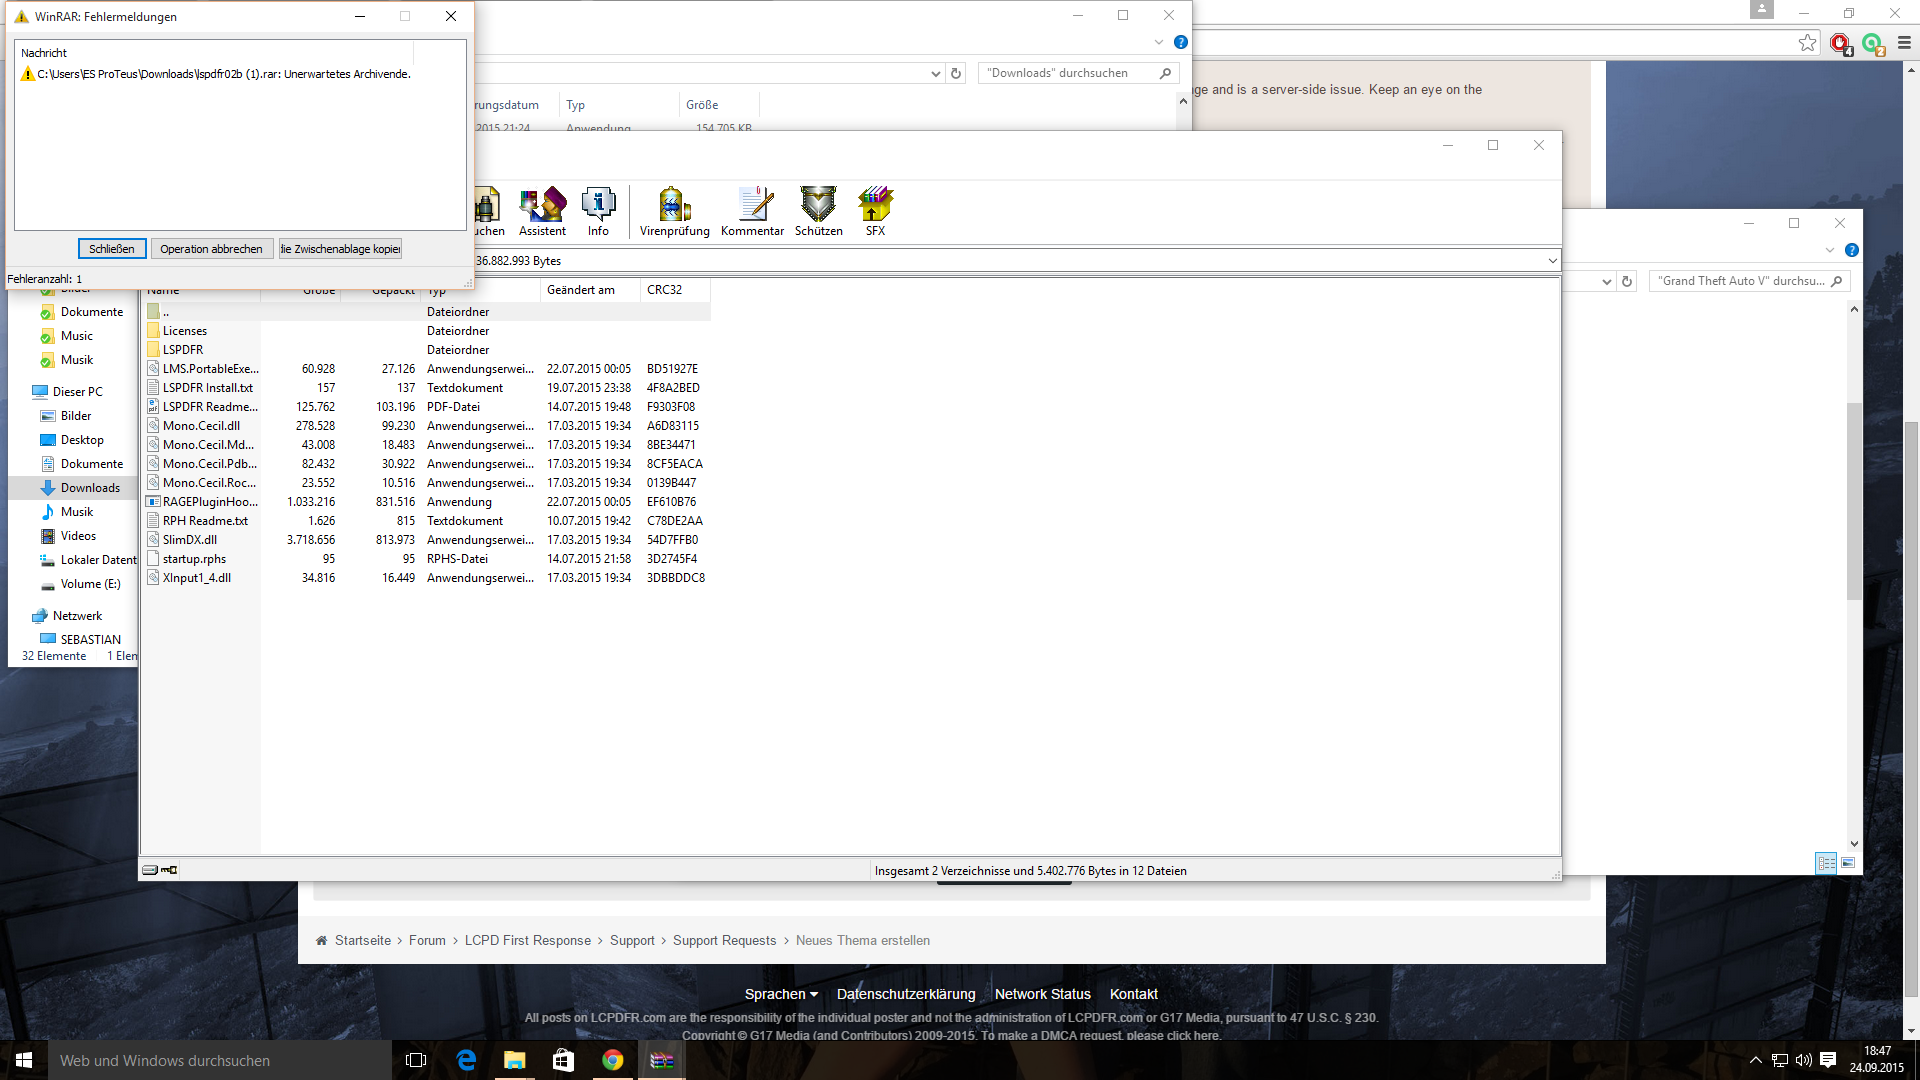Viewport: 1920px width, 1080px height.
Task: Expand Downloads address bar history dropdown
Action: pos(935,73)
